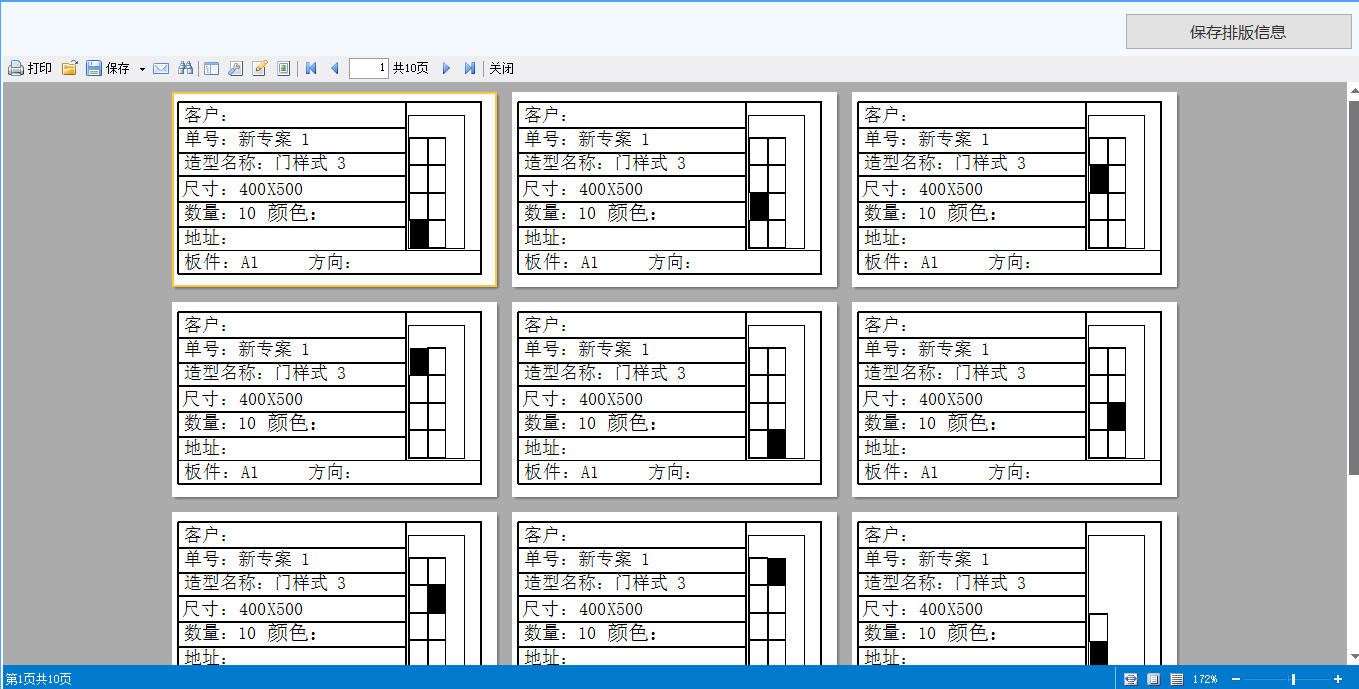This screenshot has width=1359, height=689.
Task: Go to the first page
Action: click(311, 68)
